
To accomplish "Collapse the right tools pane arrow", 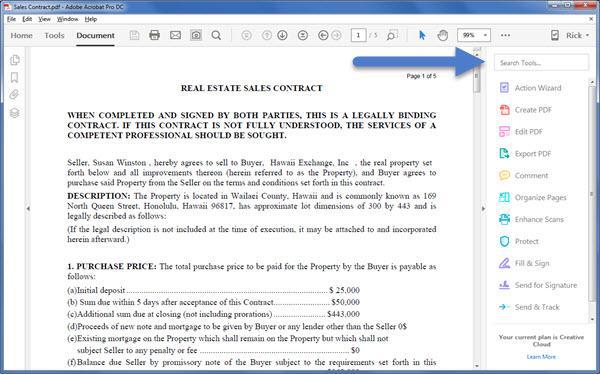I will pos(483,209).
